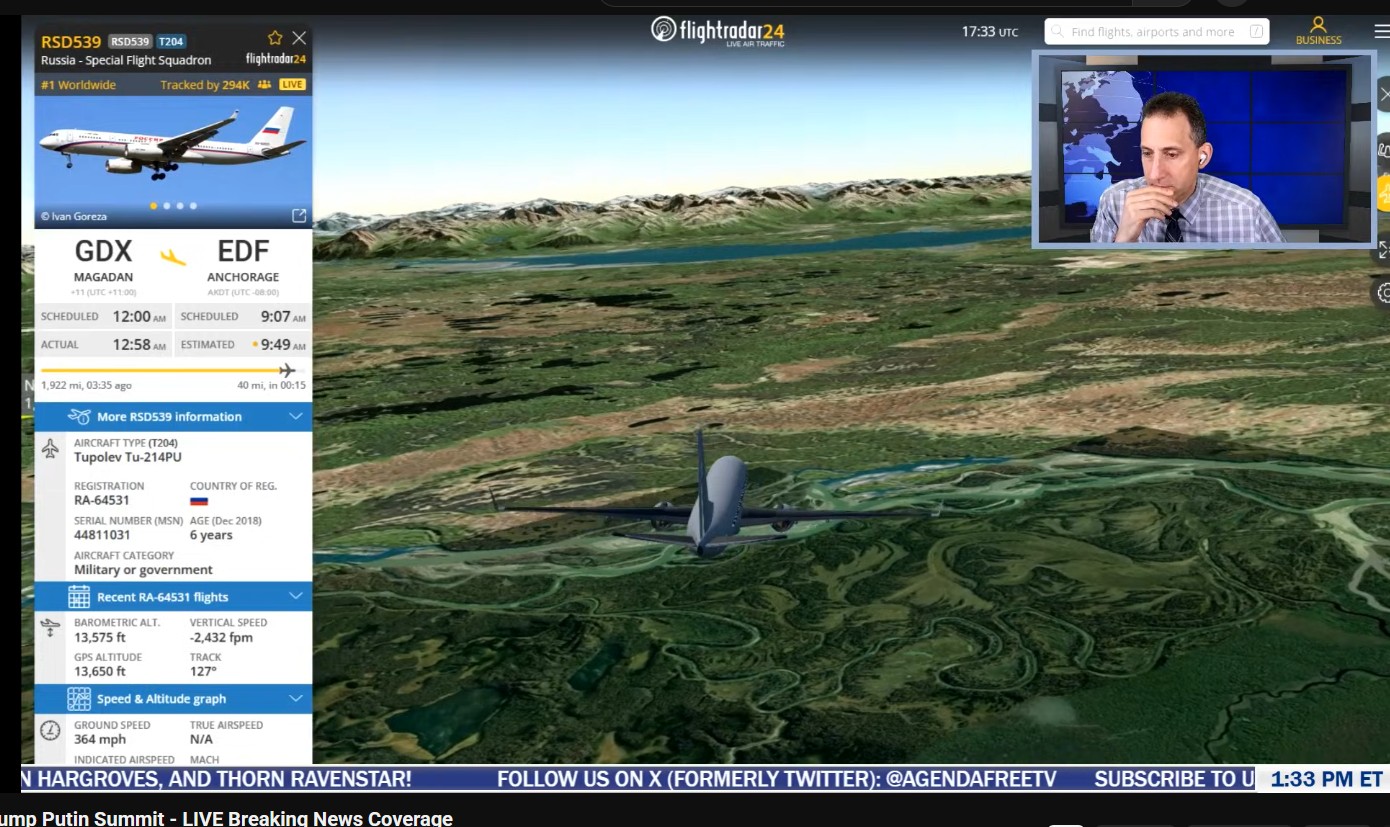Click the 40 mi, in 00:15 remaining text

(x=271, y=385)
